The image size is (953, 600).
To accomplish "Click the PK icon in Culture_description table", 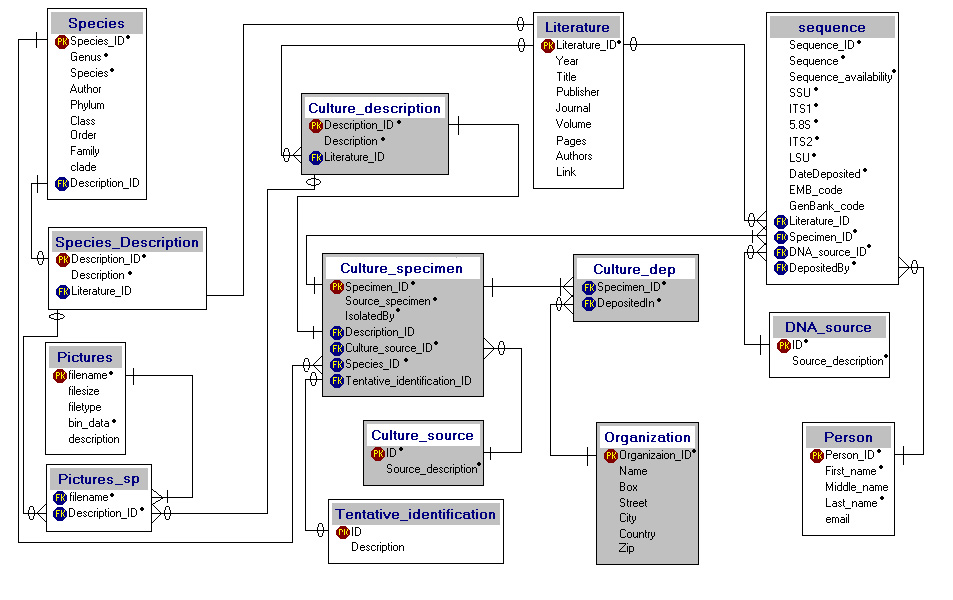I will [315, 126].
